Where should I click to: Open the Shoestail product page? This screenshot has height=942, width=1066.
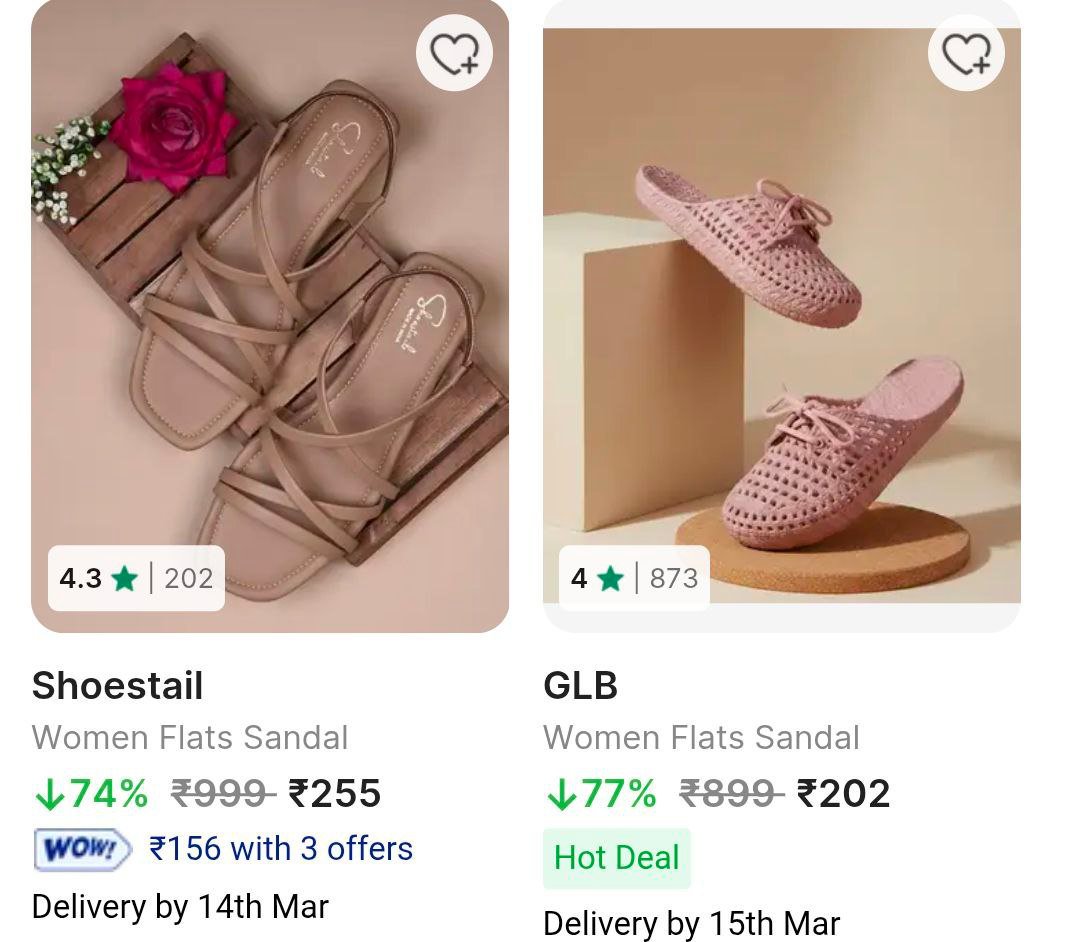pyautogui.click(x=117, y=687)
